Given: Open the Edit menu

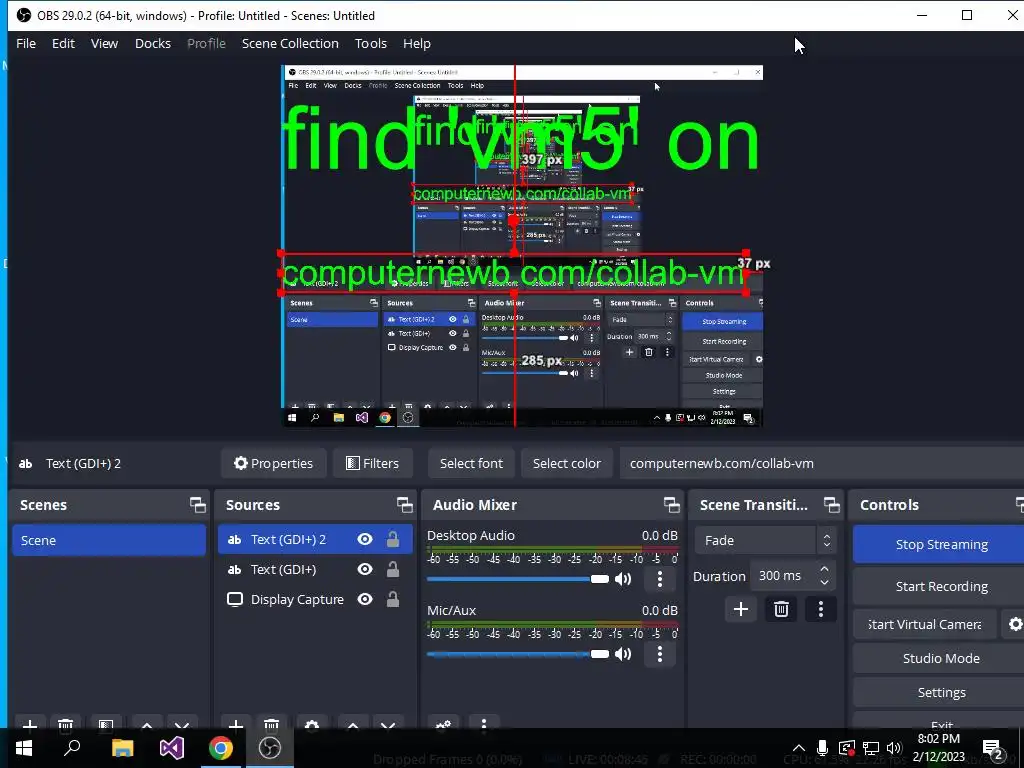Looking at the screenshot, I should click(63, 43).
